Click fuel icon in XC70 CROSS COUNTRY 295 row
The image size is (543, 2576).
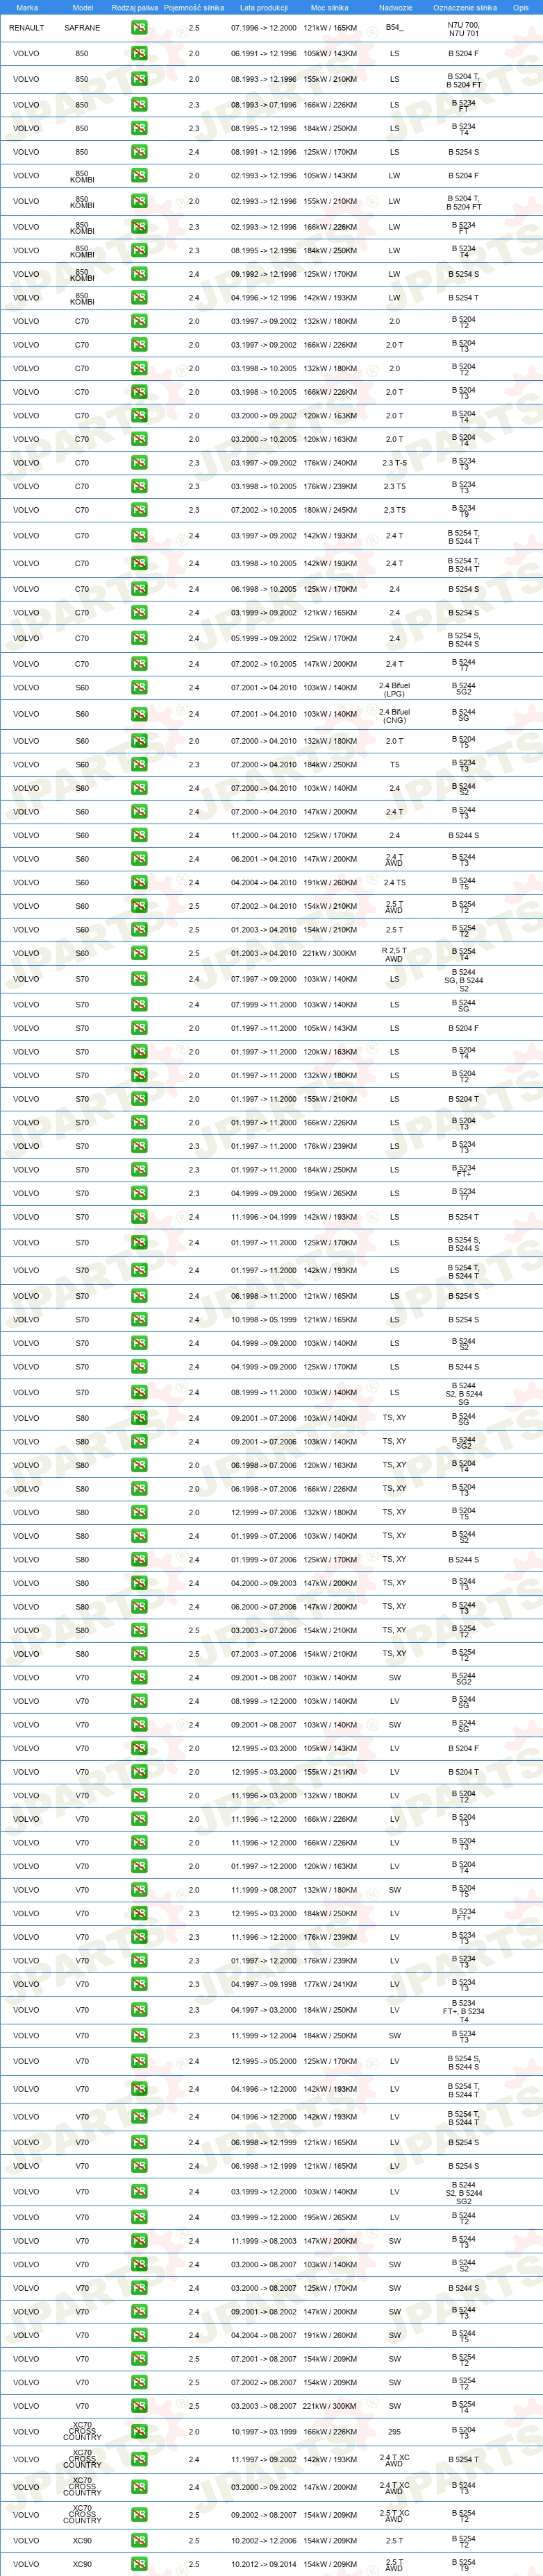coord(139,2431)
